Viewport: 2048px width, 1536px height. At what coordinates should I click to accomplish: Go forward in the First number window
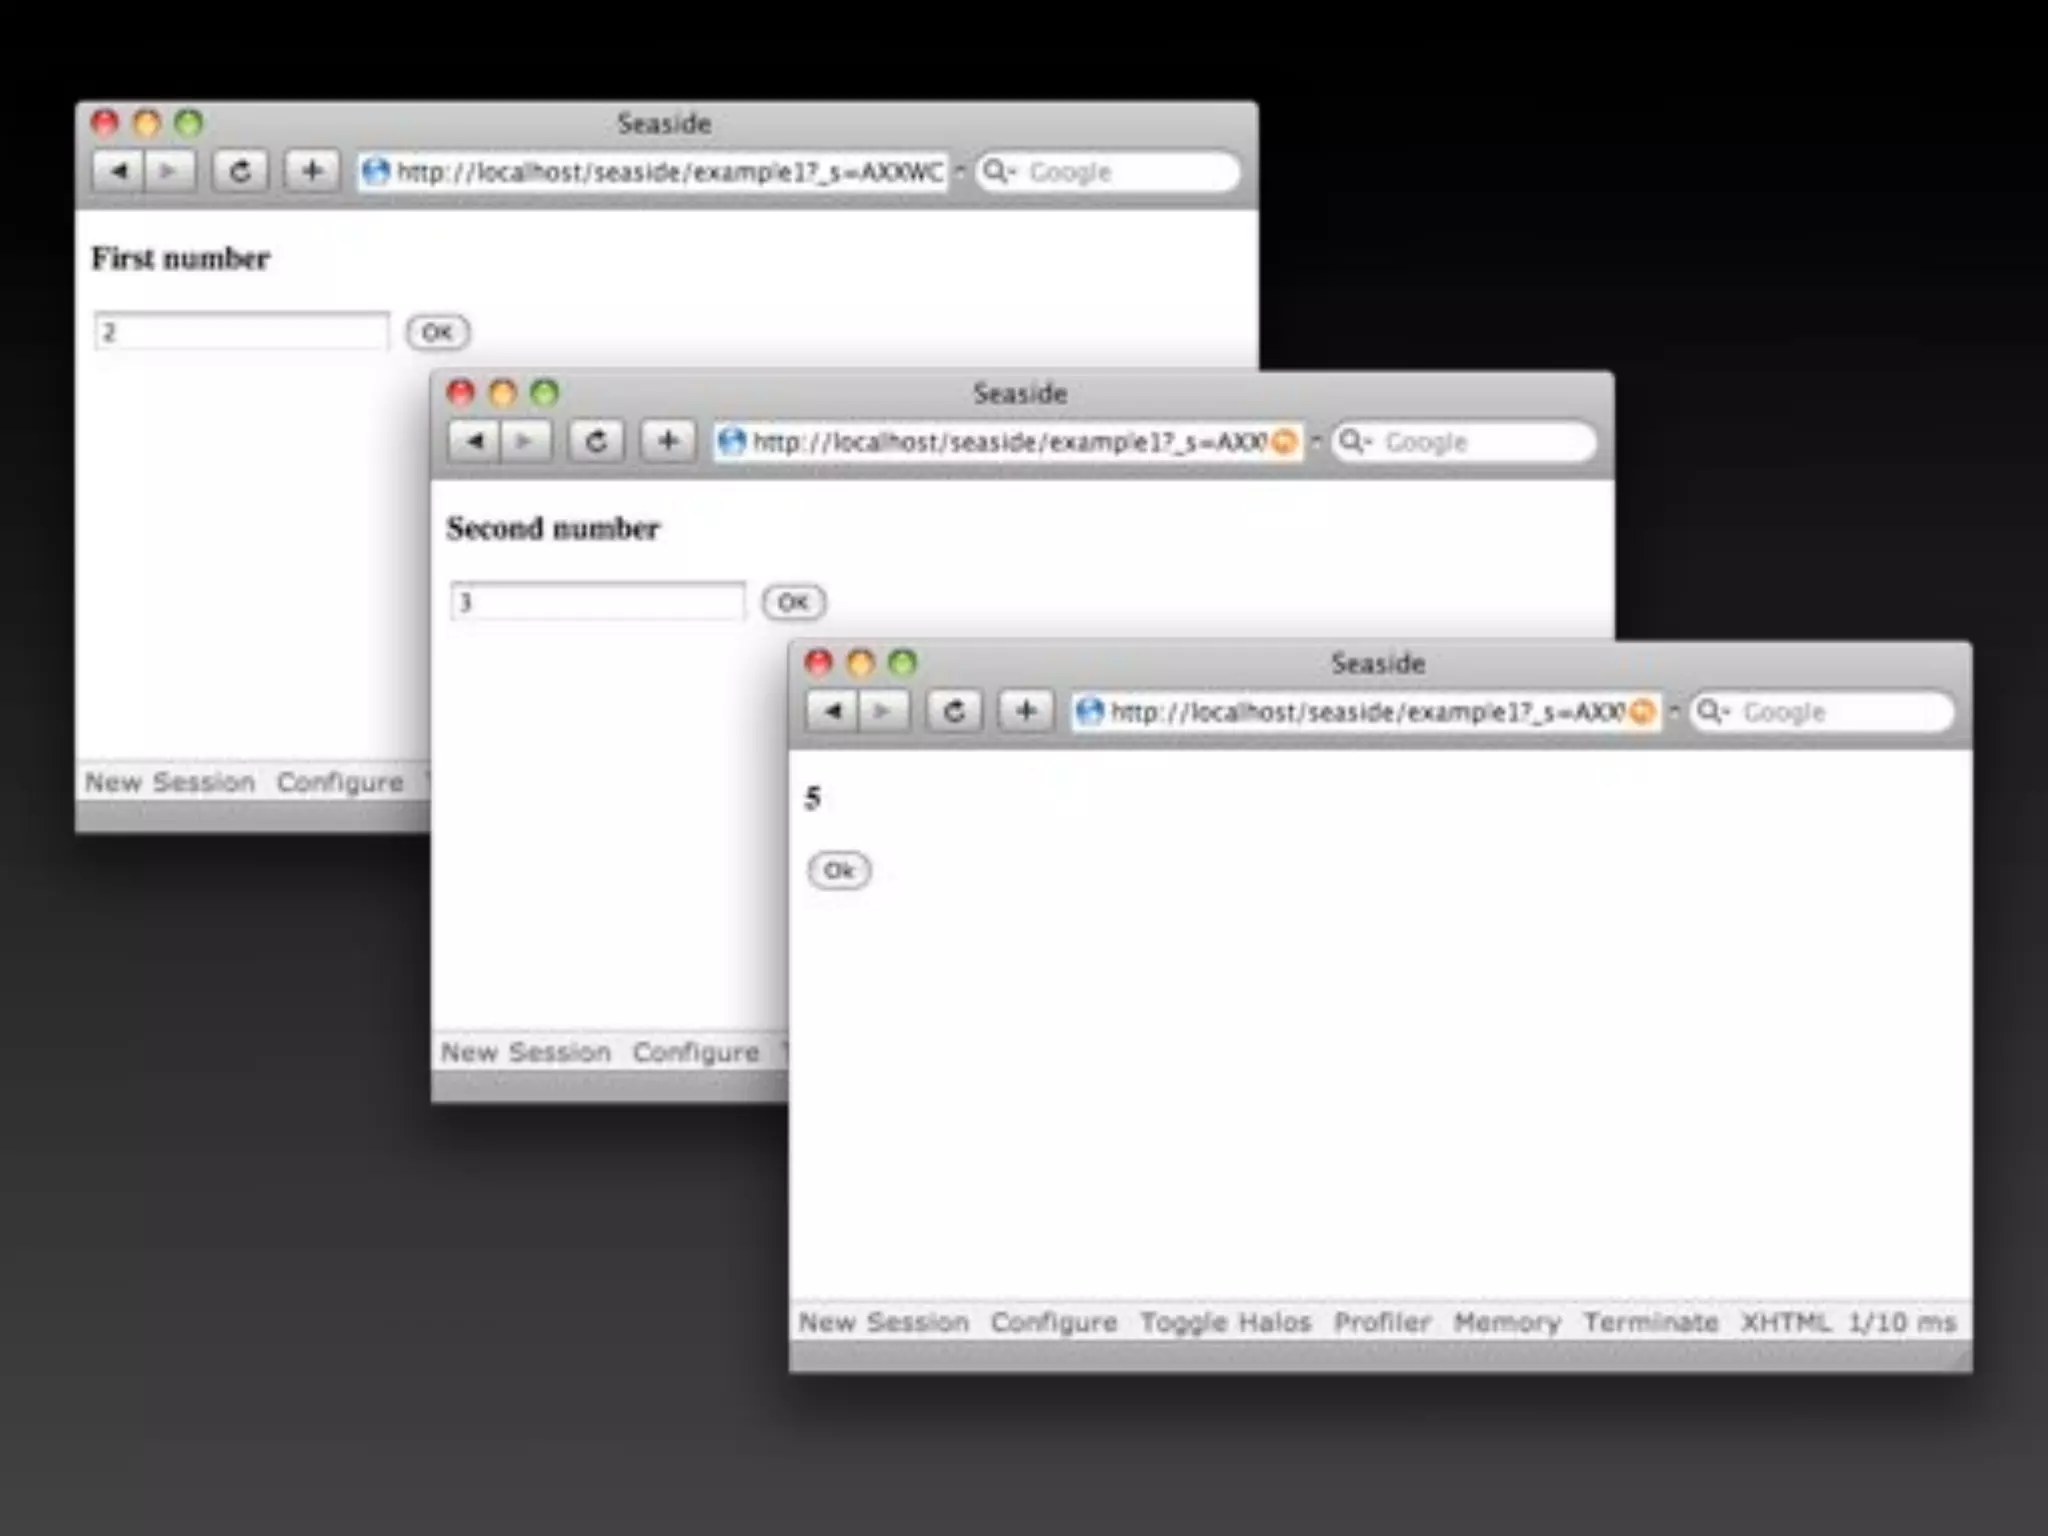(169, 171)
